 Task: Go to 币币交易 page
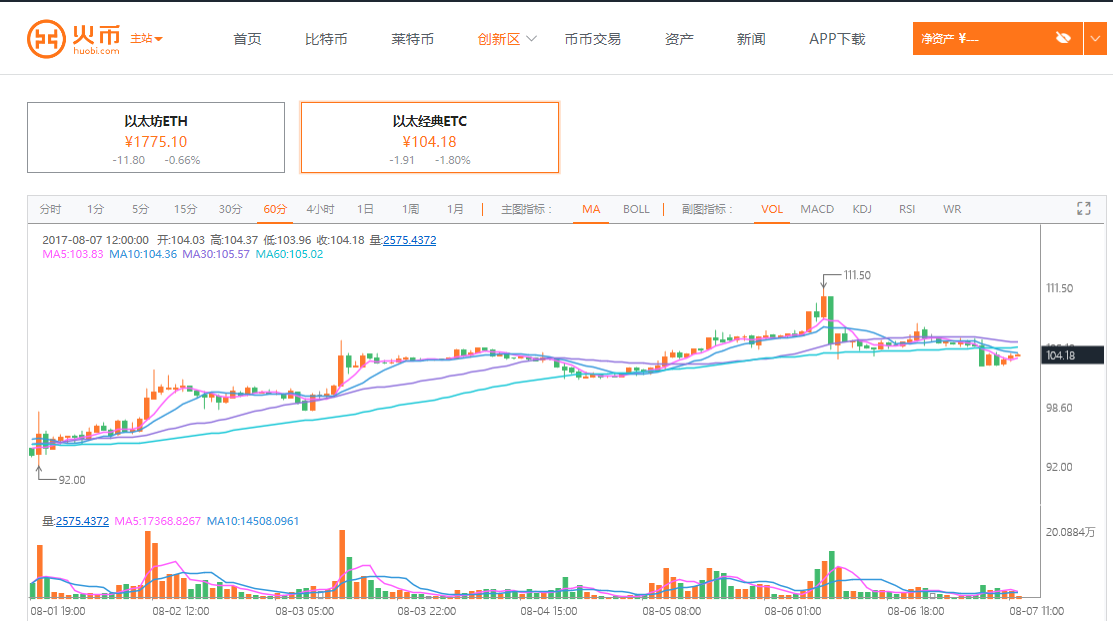(x=592, y=39)
